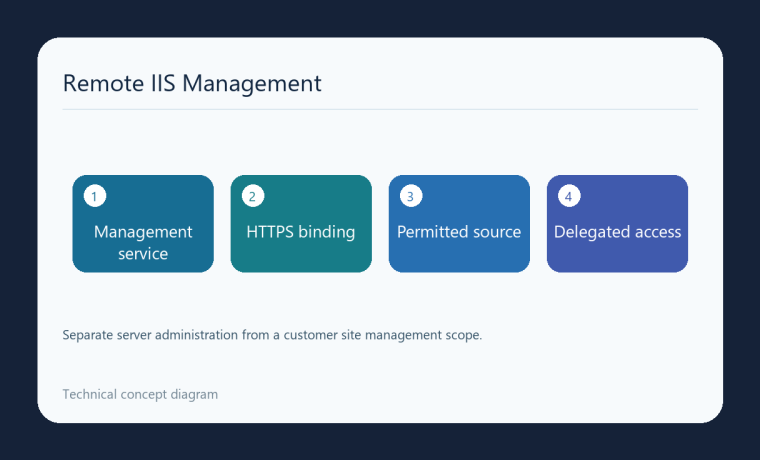The width and height of the screenshot is (760, 460).
Task: Click the Remote IIS Management heading
Action: pyautogui.click(x=192, y=83)
